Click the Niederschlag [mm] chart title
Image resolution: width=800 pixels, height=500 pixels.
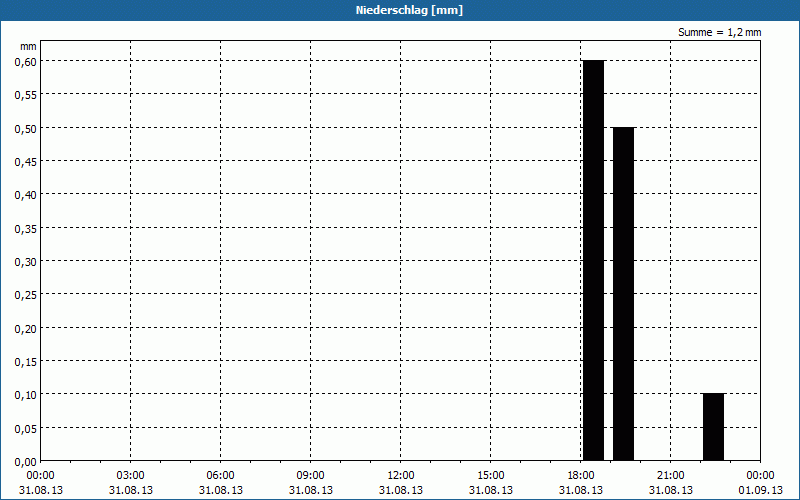coord(409,10)
